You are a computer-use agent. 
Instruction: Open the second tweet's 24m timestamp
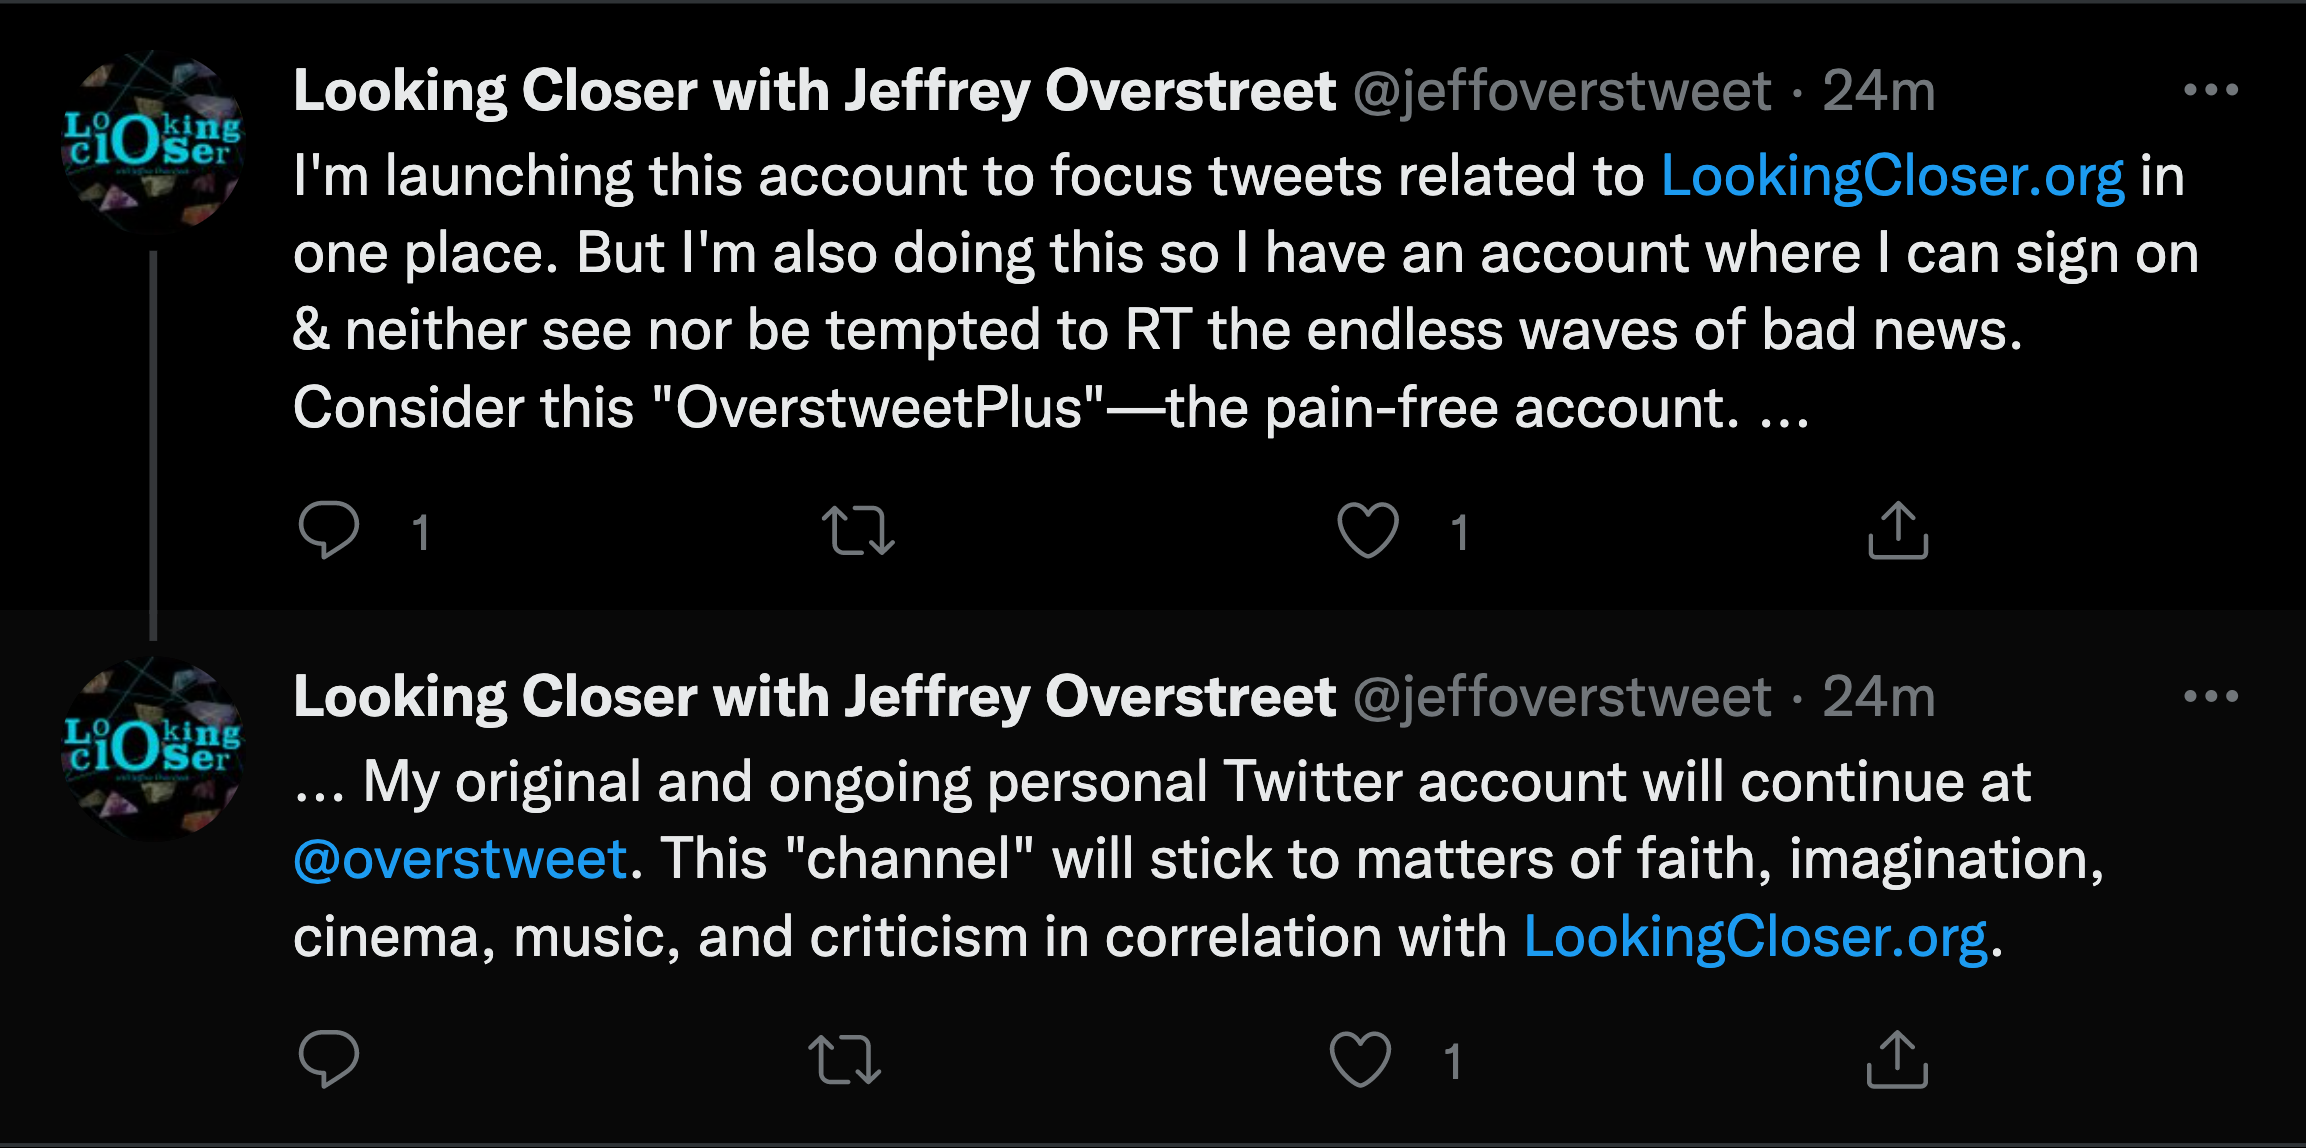coord(1879,697)
